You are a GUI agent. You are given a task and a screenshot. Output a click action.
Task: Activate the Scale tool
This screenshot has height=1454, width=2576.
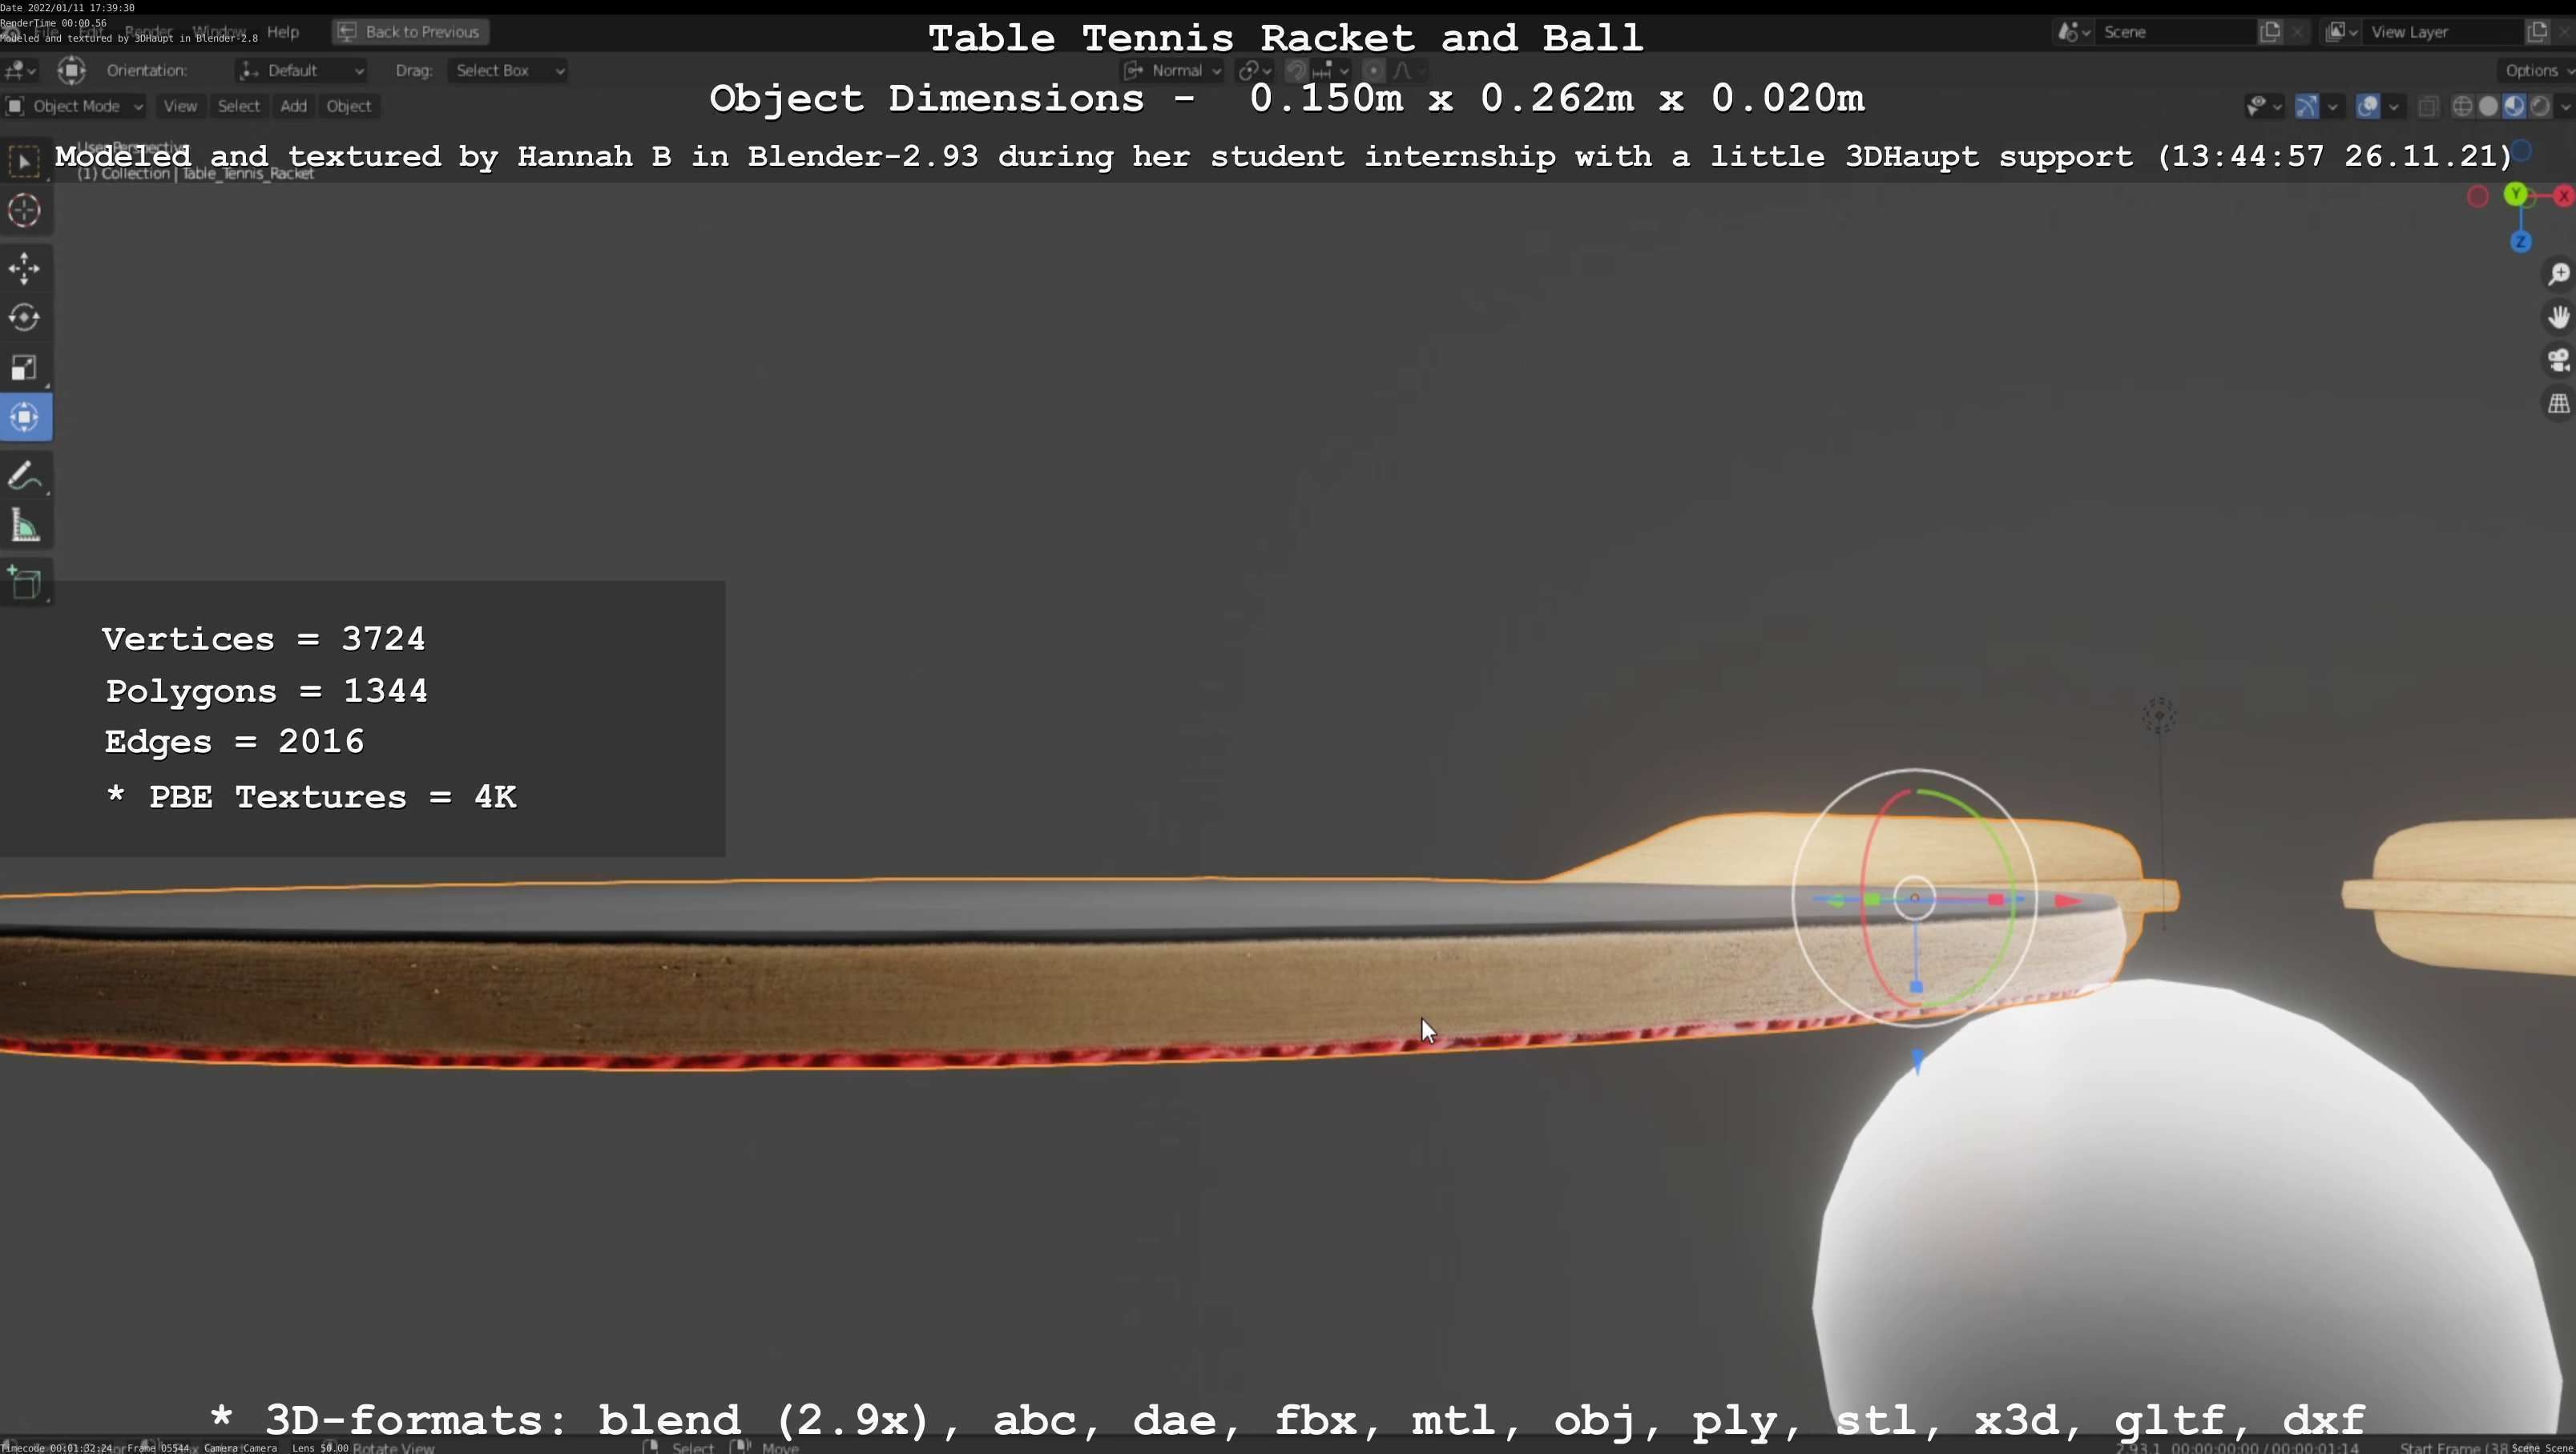pyautogui.click(x=25, y=367)
